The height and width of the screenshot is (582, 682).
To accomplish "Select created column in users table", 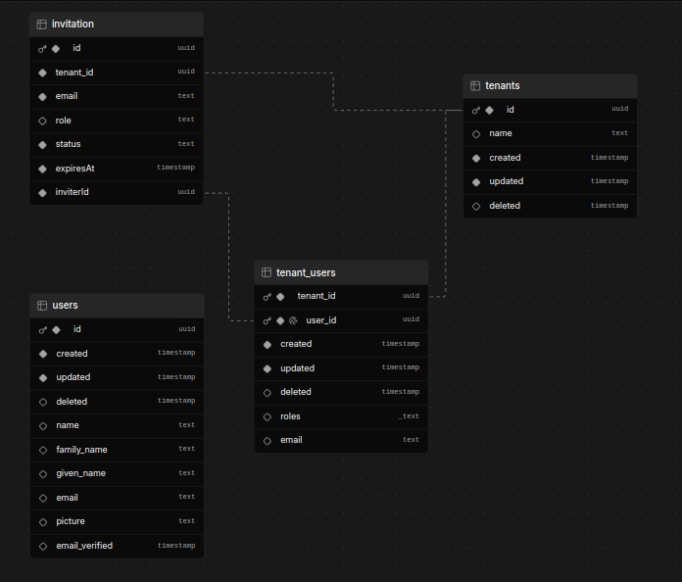I will [x=117, y=354].
